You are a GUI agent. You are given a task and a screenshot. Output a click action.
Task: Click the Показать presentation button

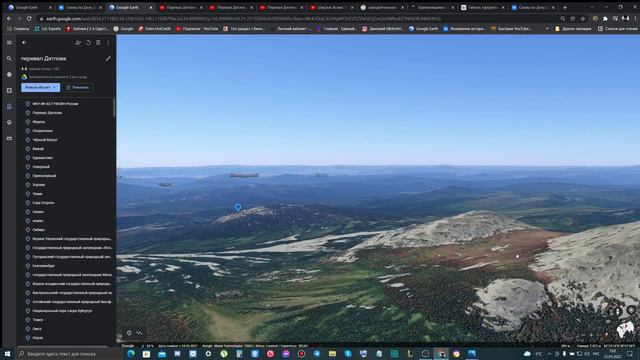pyautogui.click(x=78, y=87)
